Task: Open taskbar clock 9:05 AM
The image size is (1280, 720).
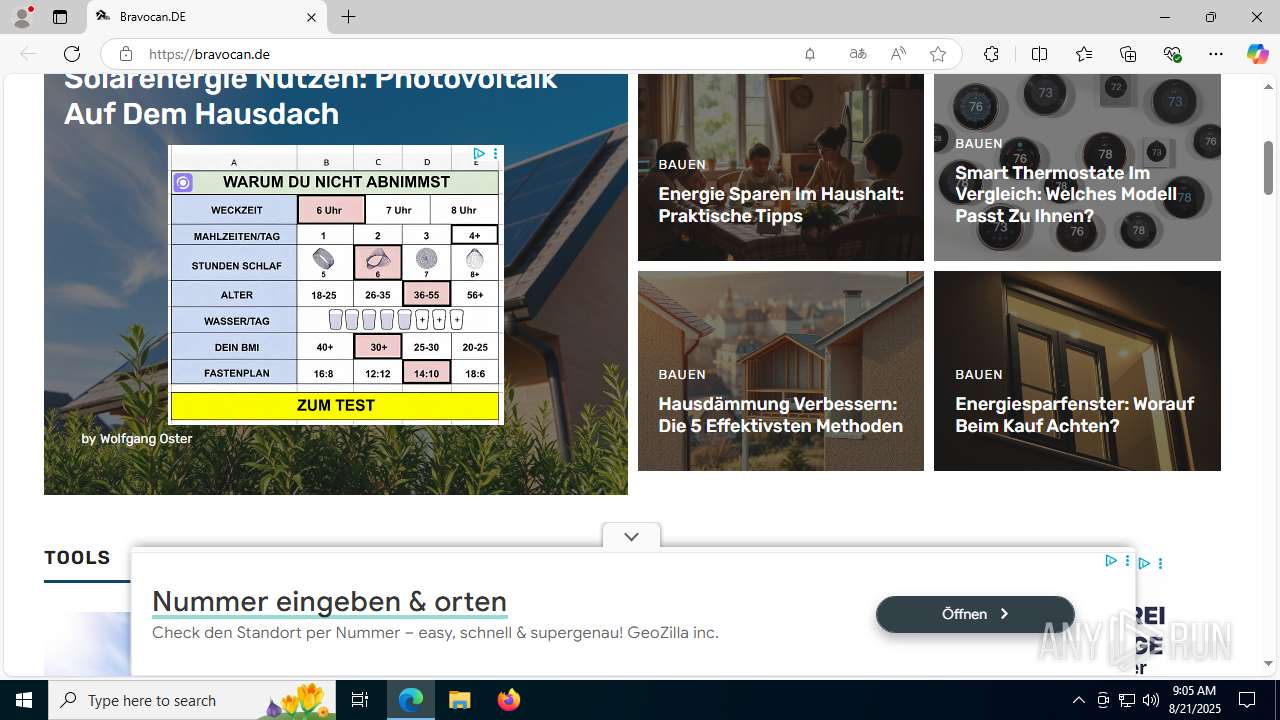Action: click(x=1194, y=700)
